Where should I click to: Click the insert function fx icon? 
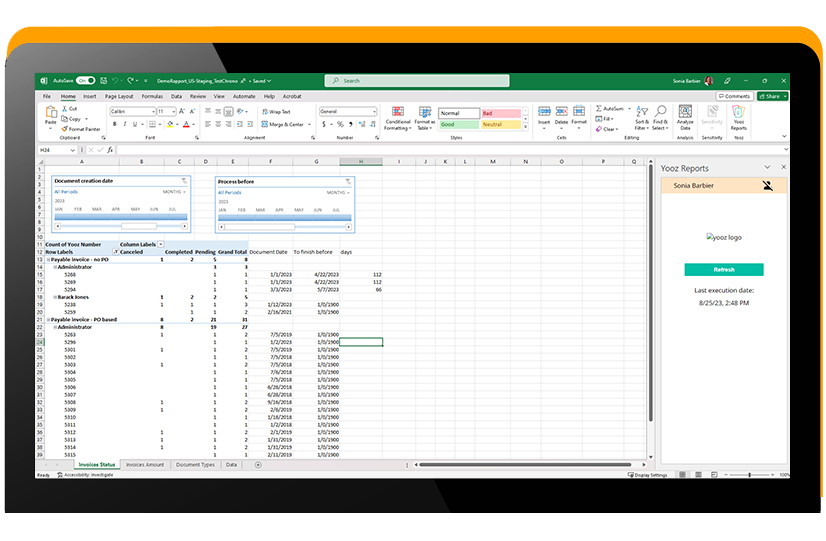coord(110,150)
